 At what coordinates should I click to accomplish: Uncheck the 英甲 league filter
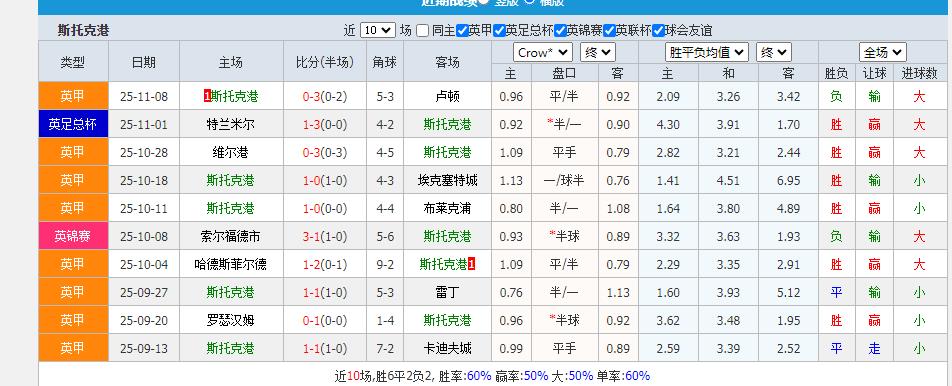(462, 30)
